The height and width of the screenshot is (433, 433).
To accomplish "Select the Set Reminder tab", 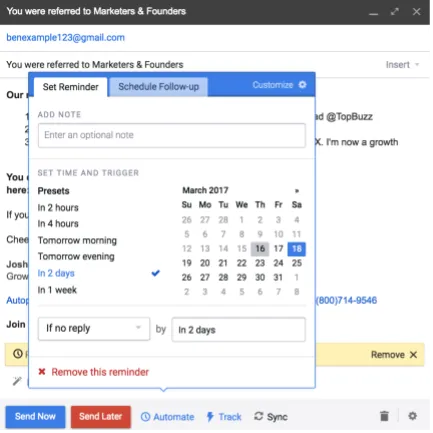I will [71, 87].
